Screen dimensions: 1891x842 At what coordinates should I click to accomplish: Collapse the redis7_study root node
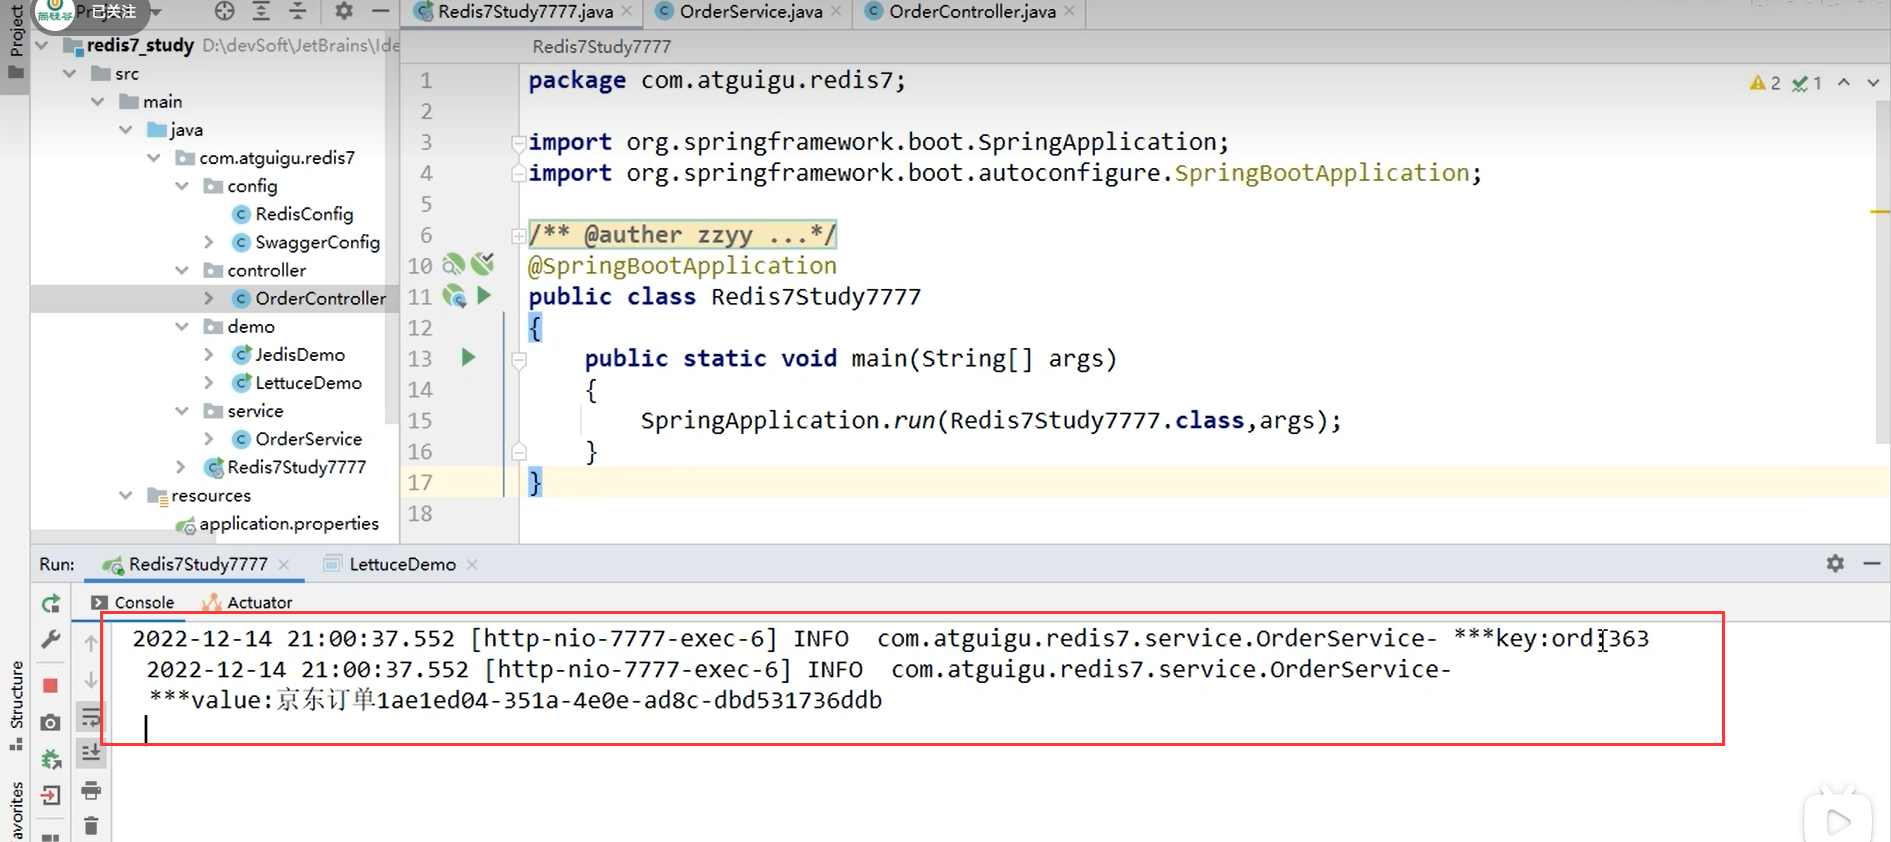pyautogui.click(x=42, y=45)
